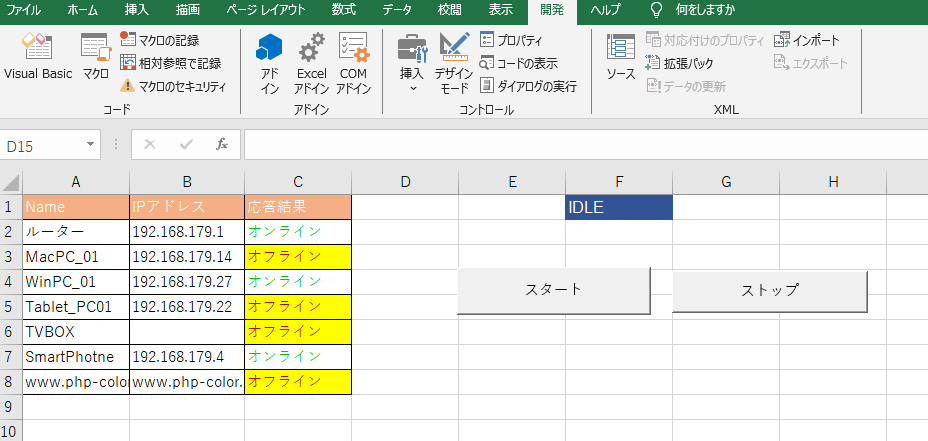Click the fx insert function icon
This screenshot has width=928, height=441.
(222, 145)
